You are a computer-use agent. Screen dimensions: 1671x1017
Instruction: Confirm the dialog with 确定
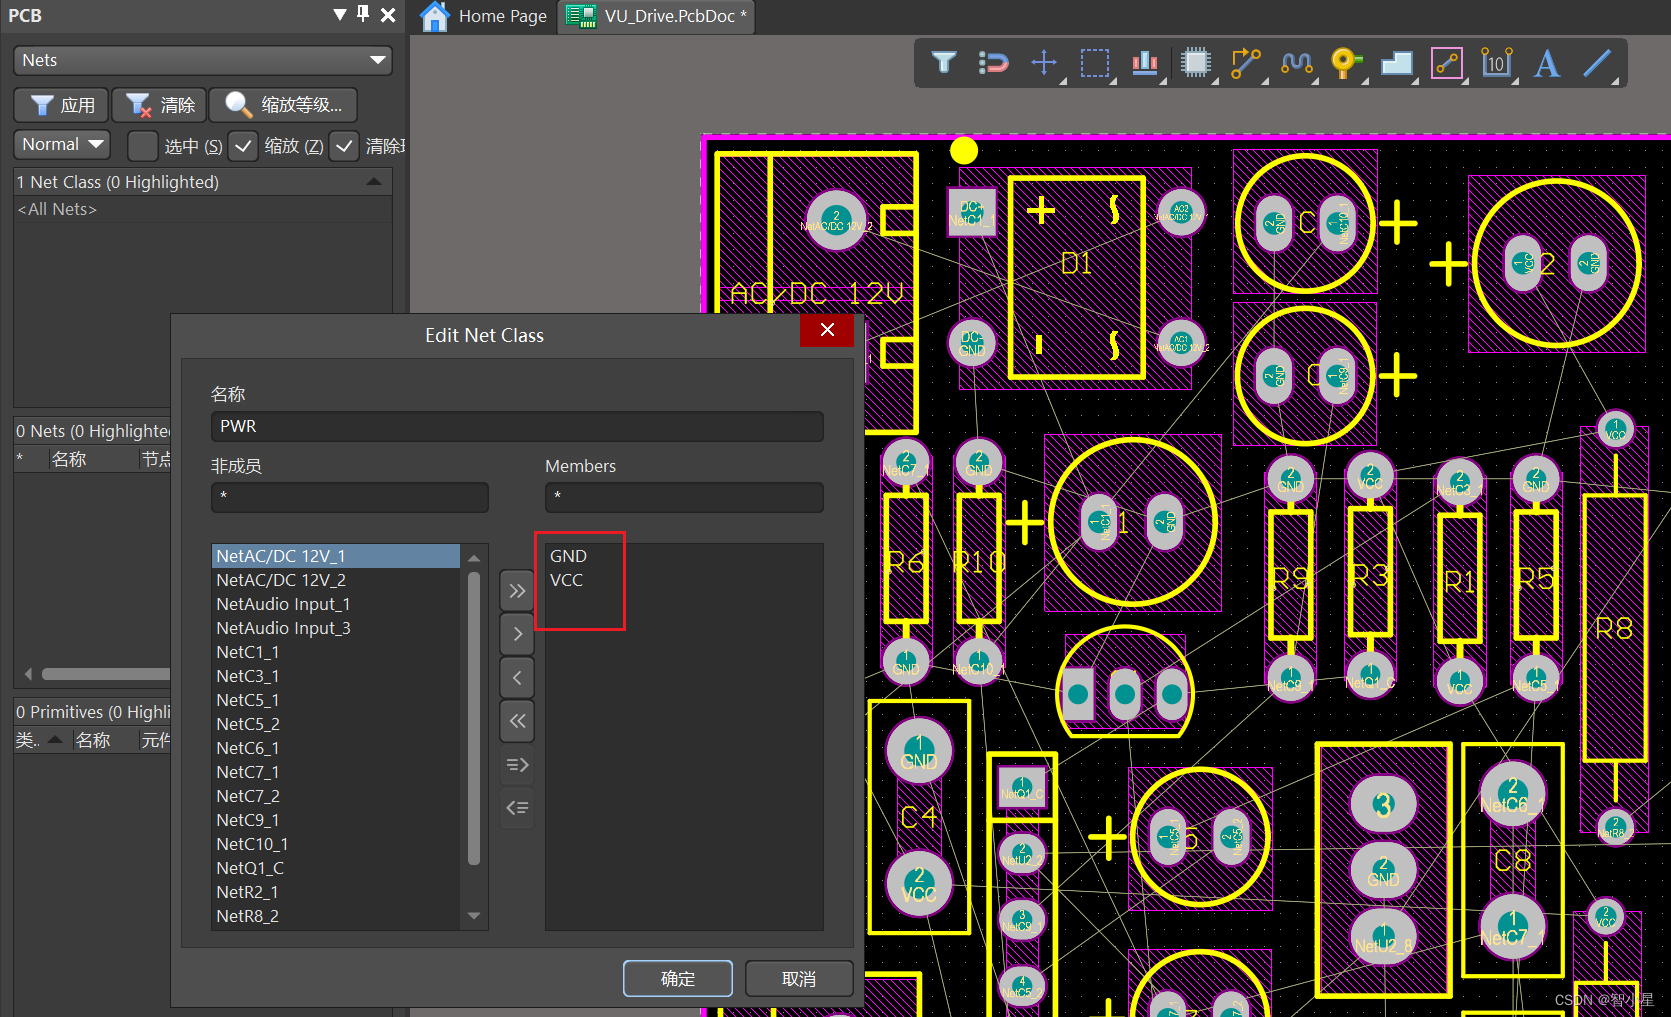pyautogui.click(x=678, y=978)
